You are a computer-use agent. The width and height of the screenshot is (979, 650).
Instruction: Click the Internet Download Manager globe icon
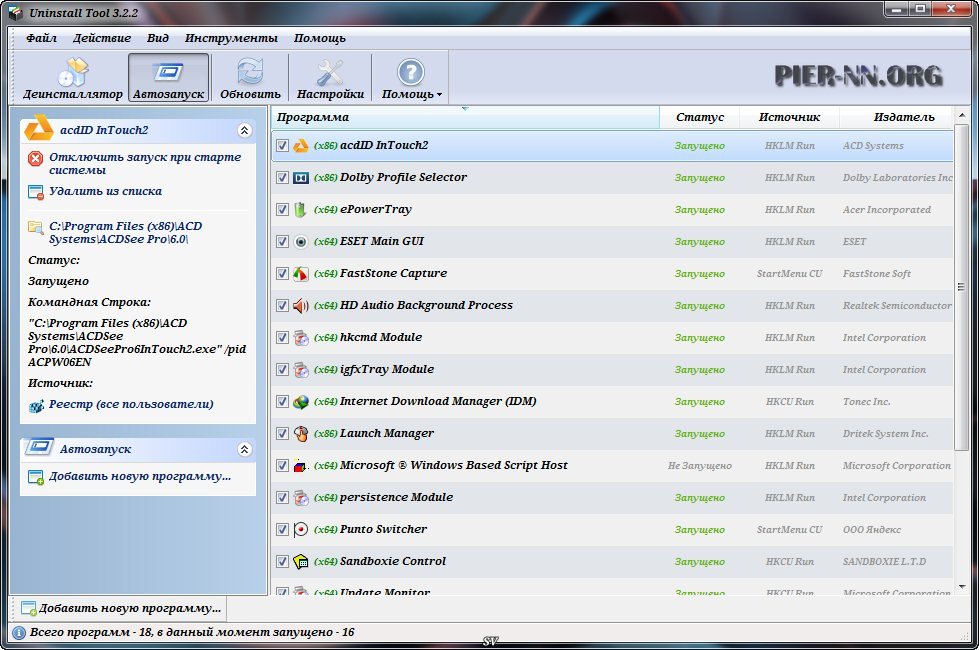pos(301,401)
